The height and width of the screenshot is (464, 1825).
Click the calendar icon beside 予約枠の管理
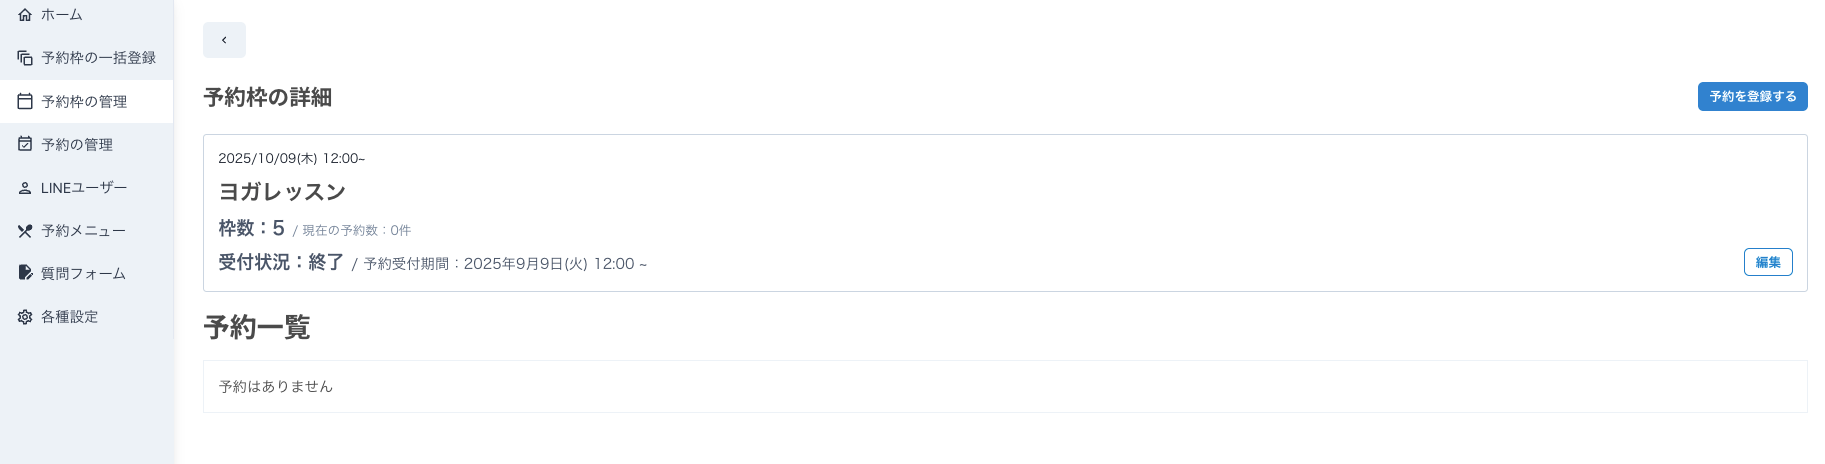[25, 101]
